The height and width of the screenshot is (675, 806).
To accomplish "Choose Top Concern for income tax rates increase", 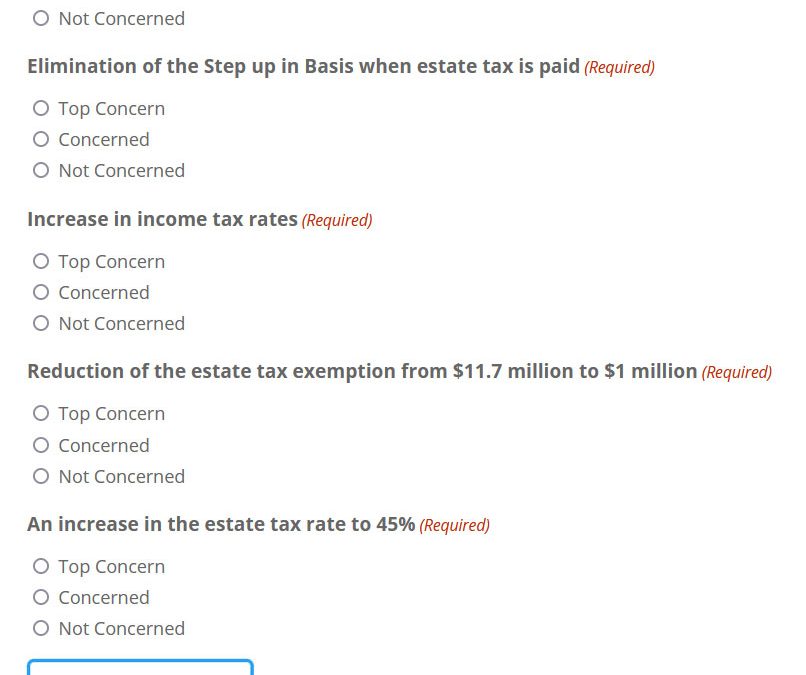I will (x=41, y=261).
